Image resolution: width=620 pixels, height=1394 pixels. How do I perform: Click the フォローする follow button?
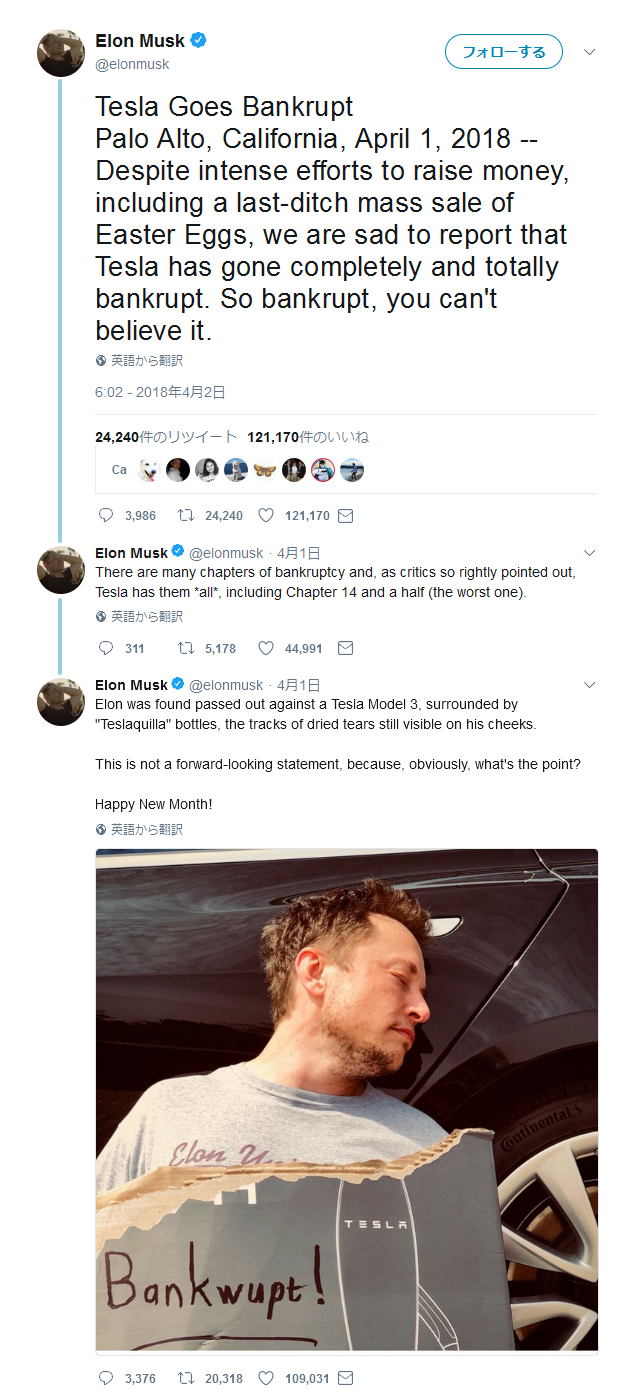pyautogui.click(x=503, y=51)
